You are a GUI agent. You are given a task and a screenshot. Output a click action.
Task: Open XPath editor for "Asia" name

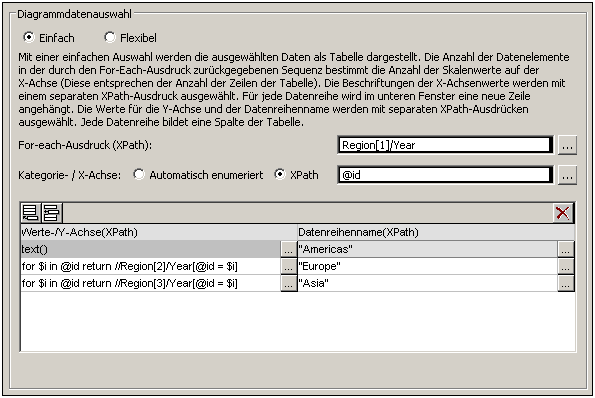tap(565, 283)
